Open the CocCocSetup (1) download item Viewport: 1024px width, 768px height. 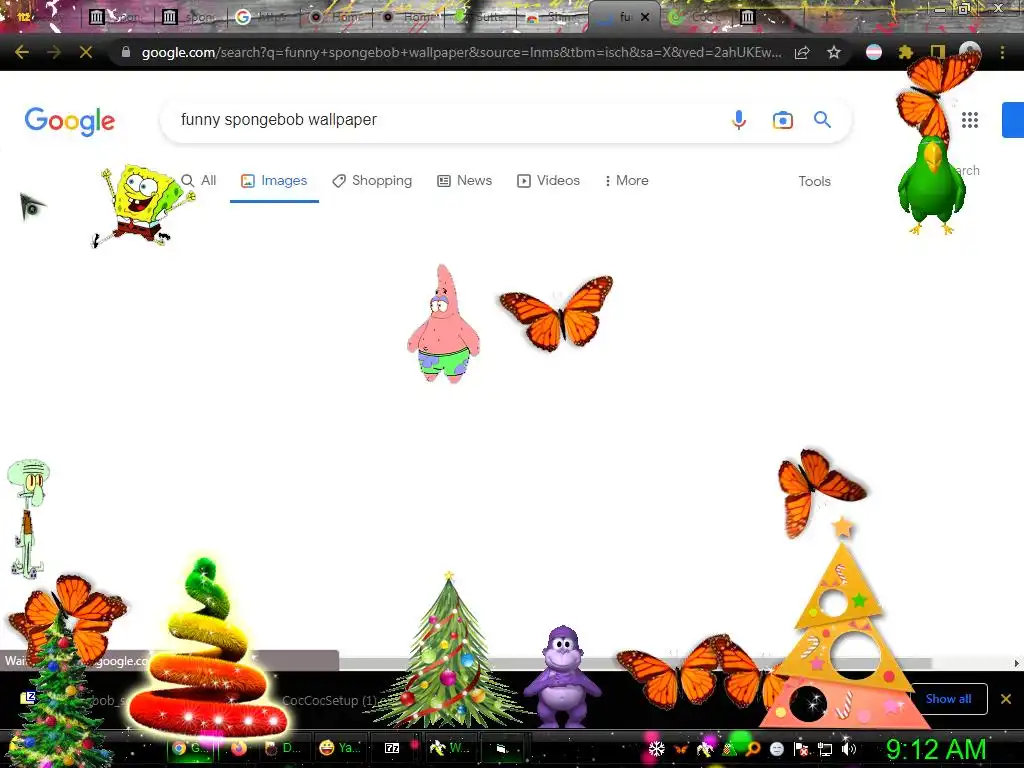point(330,700)
